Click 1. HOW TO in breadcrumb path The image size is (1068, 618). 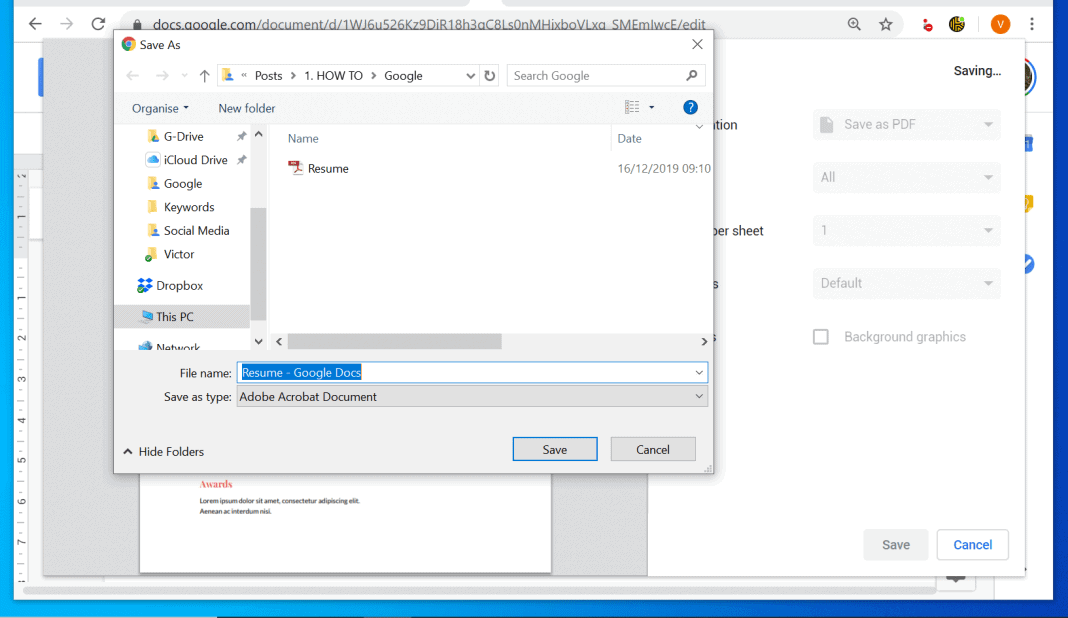click(333, 76)
